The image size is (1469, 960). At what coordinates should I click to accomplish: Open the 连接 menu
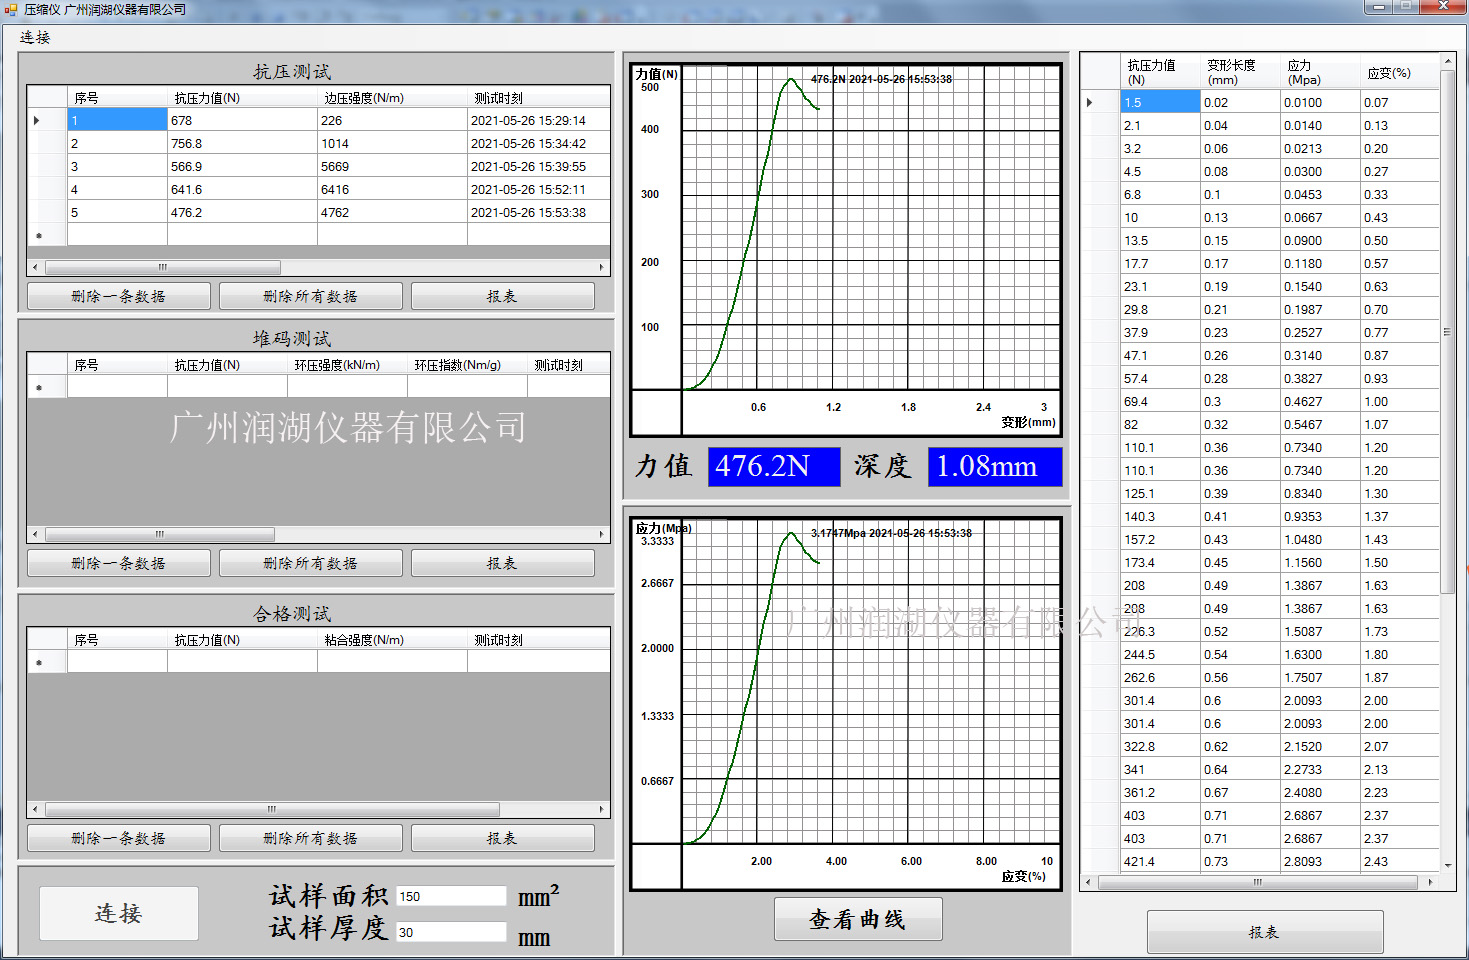pyautogui.click(x=35, y=37)
